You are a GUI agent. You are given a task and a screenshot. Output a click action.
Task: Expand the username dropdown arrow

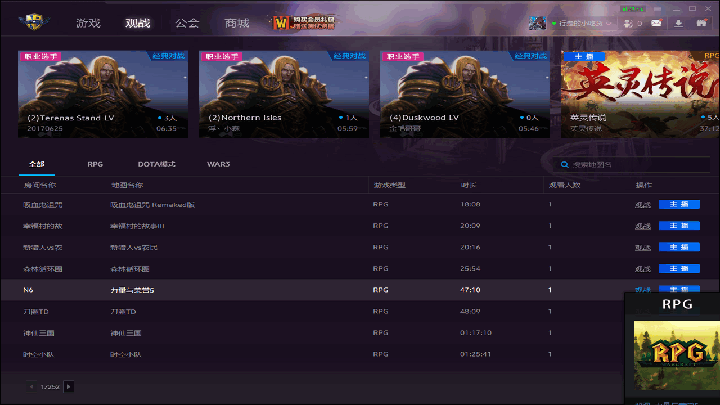coord(609,23)
